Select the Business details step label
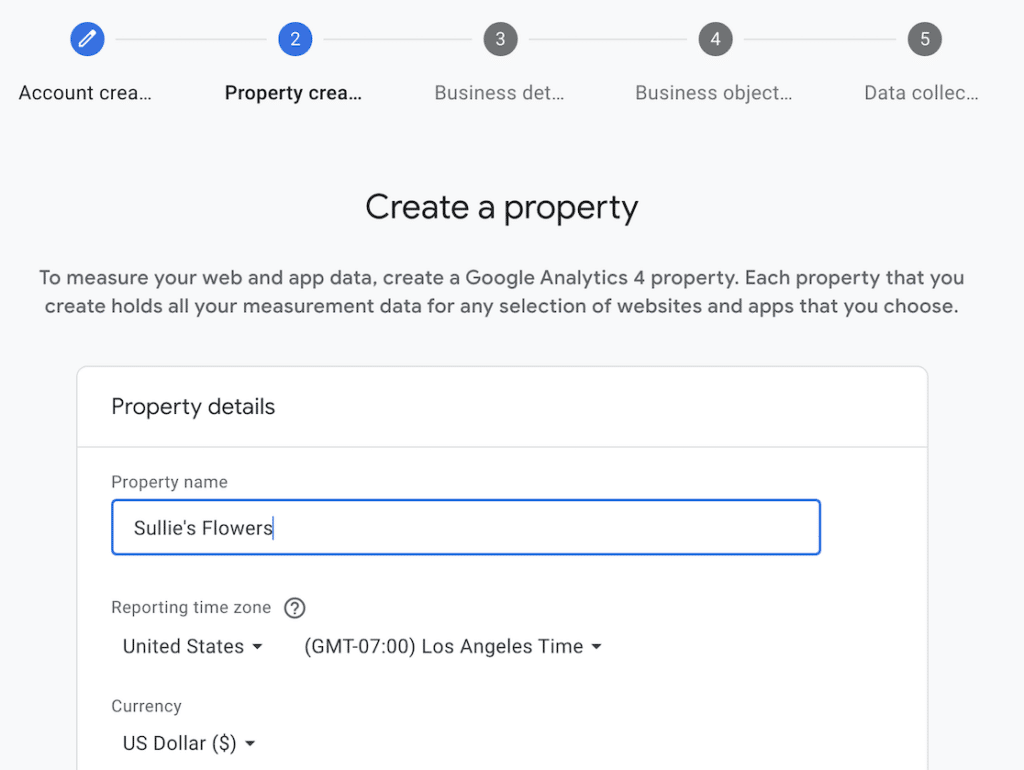The height and width of the screenshot is (770, 1024). click(499, 92)
